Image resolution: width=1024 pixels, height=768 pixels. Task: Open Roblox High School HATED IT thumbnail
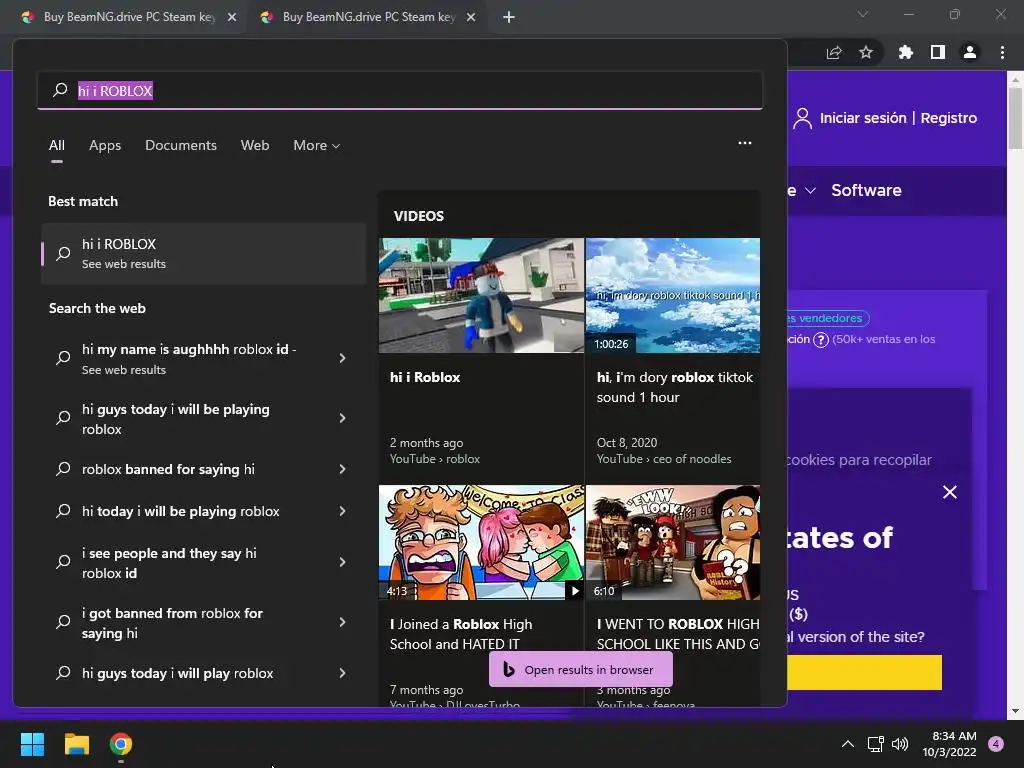point(481,542)
